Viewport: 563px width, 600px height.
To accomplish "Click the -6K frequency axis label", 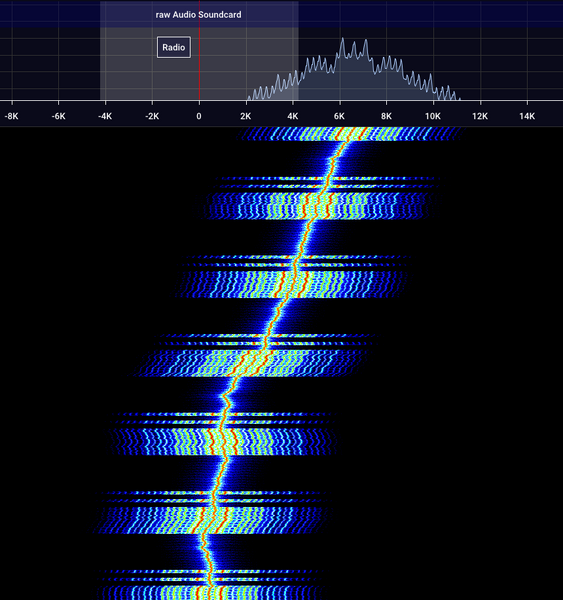I will (58, 116).
